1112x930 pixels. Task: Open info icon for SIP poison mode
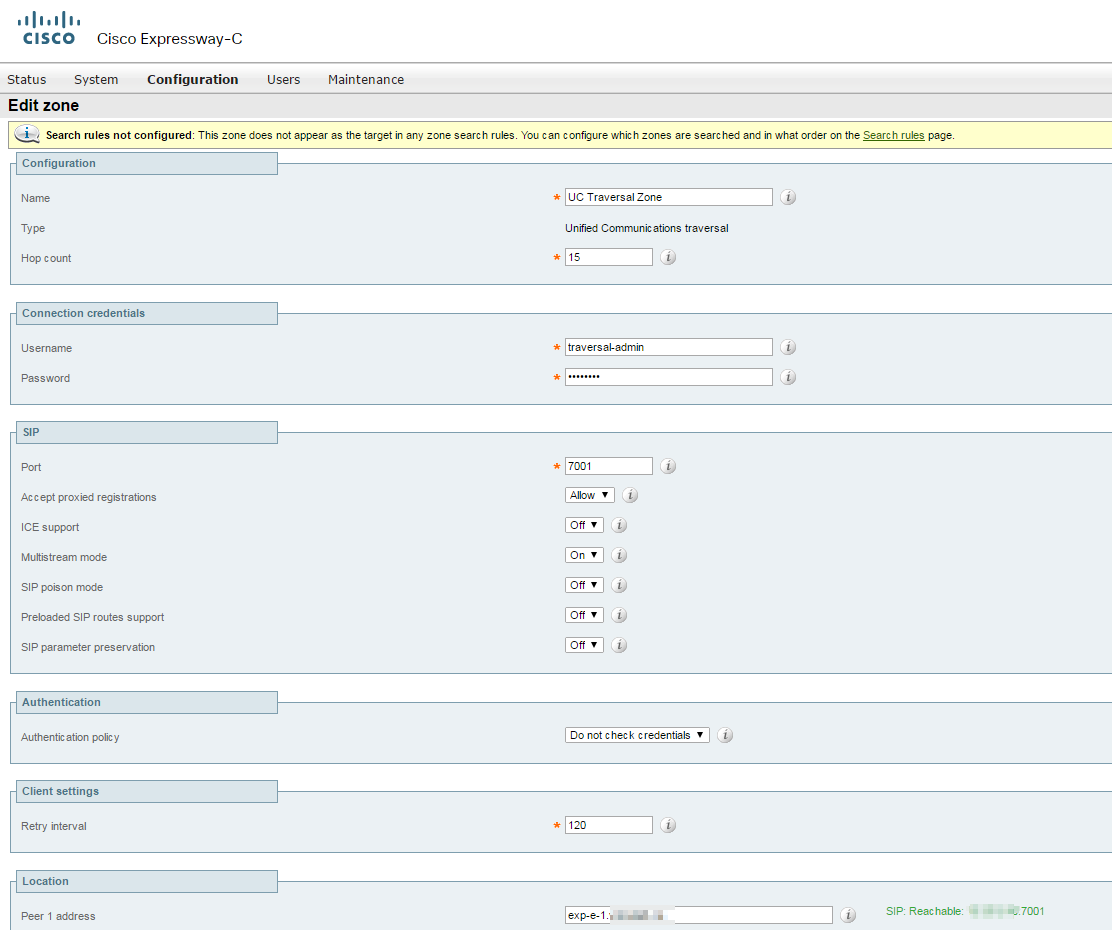tap(619, 585)
